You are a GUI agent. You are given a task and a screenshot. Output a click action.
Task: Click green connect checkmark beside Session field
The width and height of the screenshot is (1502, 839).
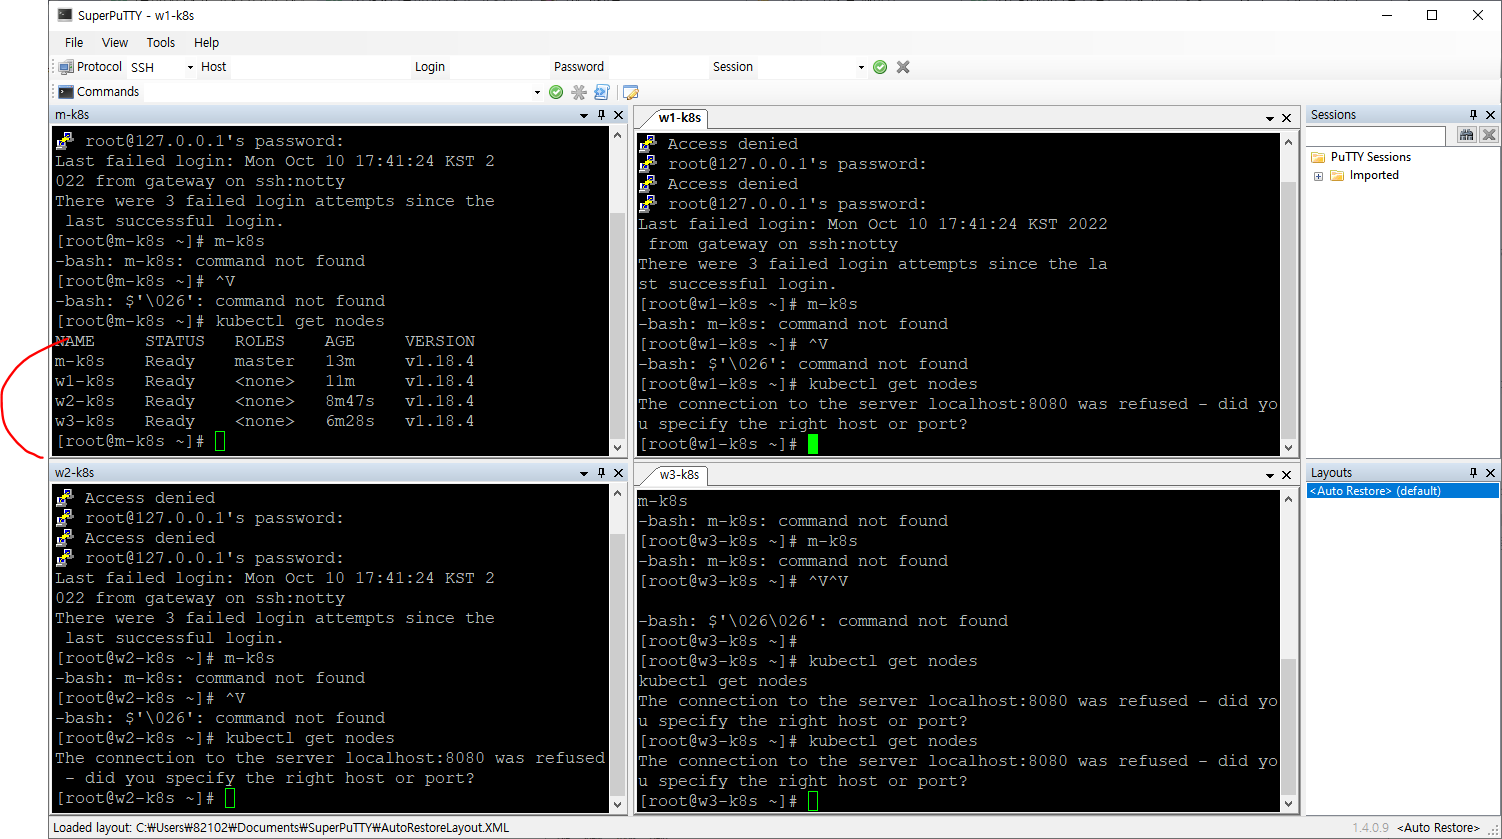(x=880, y=67)
